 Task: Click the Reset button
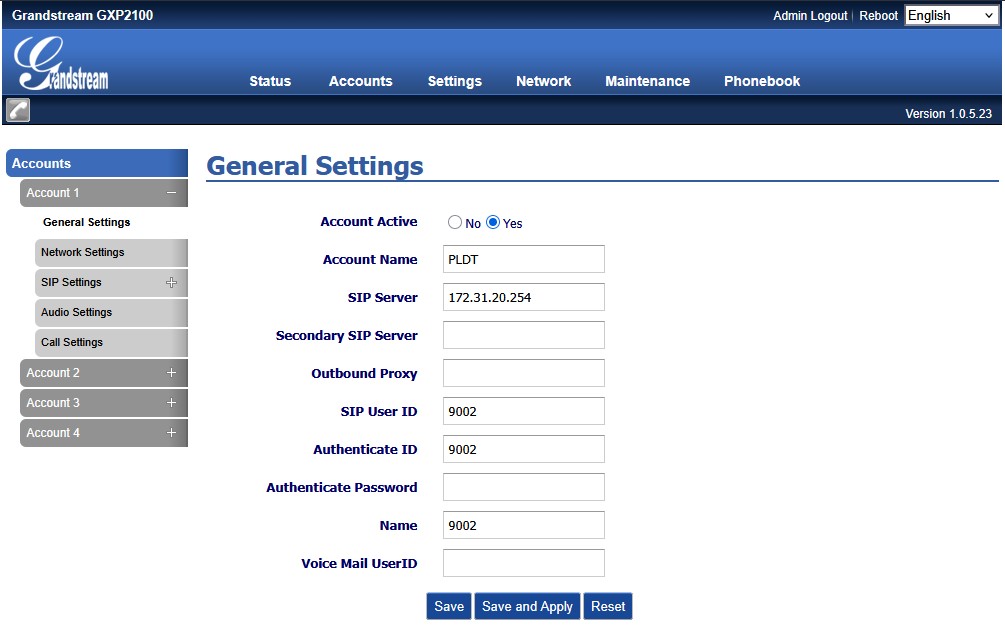click(608, 606)
